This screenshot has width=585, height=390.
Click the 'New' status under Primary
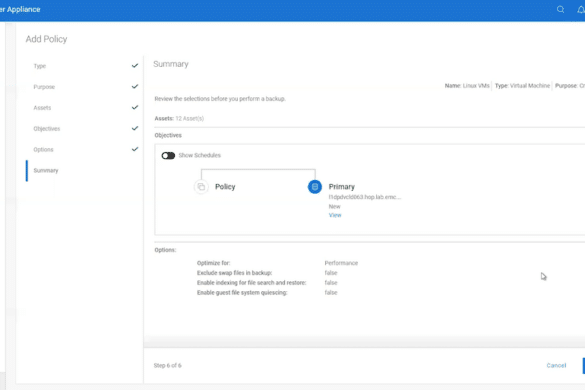pos(334,206)
